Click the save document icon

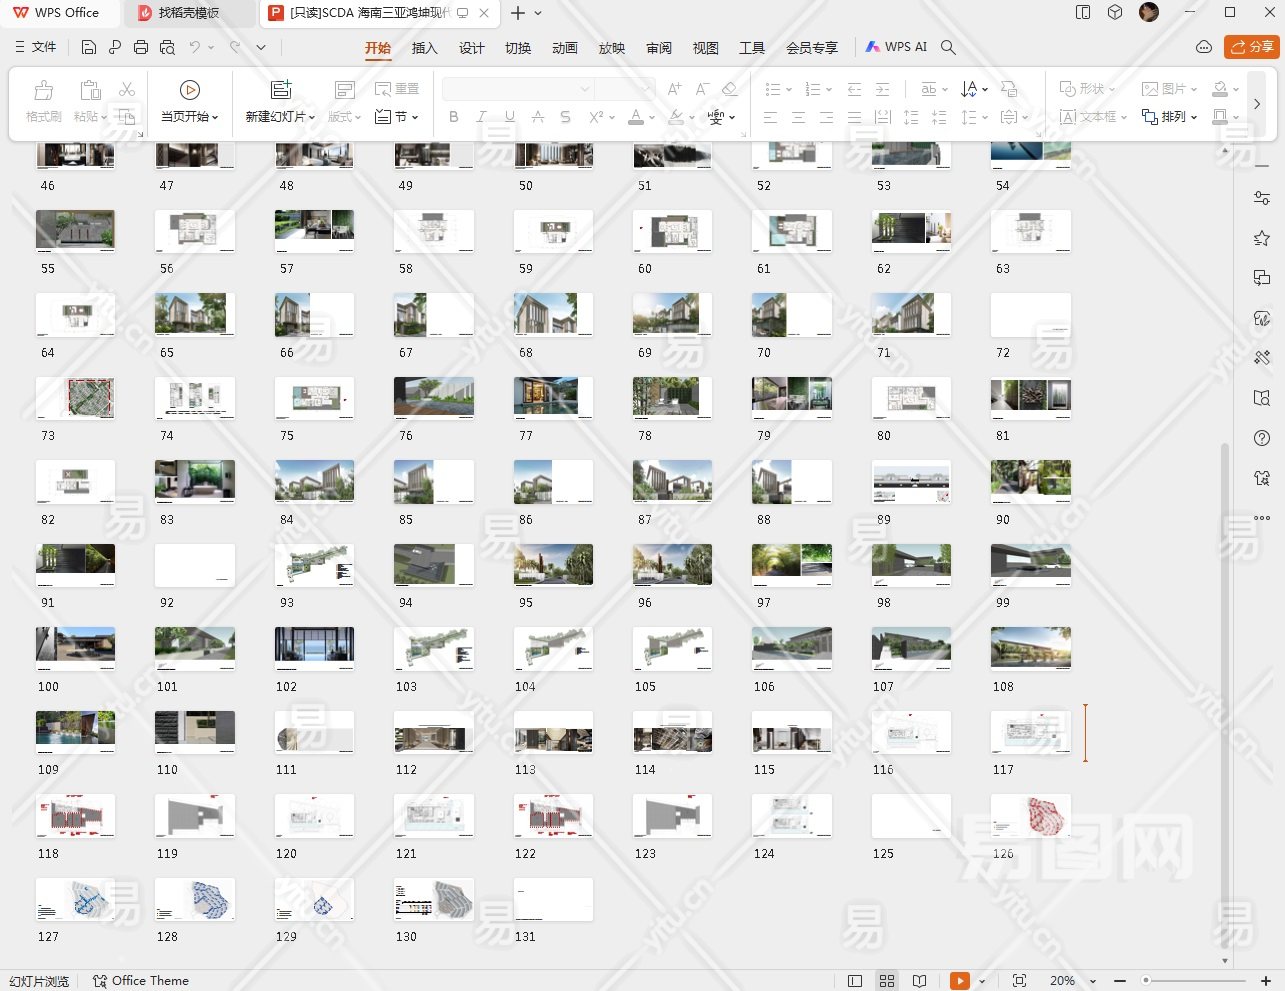pos(89,47)
